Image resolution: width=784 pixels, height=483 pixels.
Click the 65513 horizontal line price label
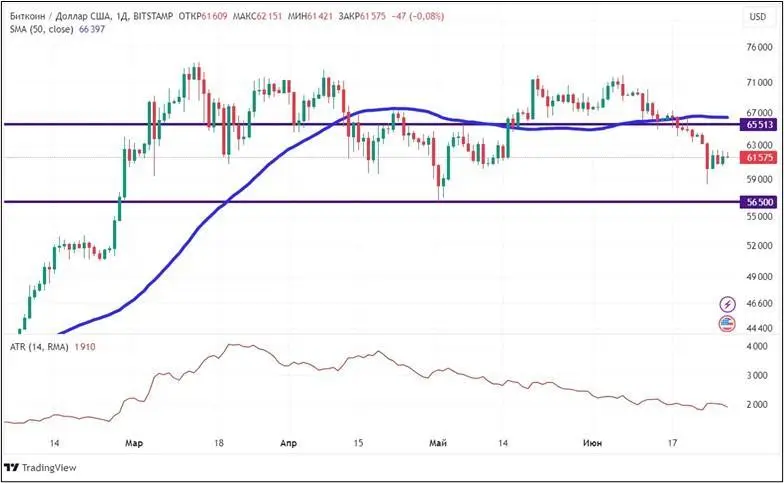757,125
